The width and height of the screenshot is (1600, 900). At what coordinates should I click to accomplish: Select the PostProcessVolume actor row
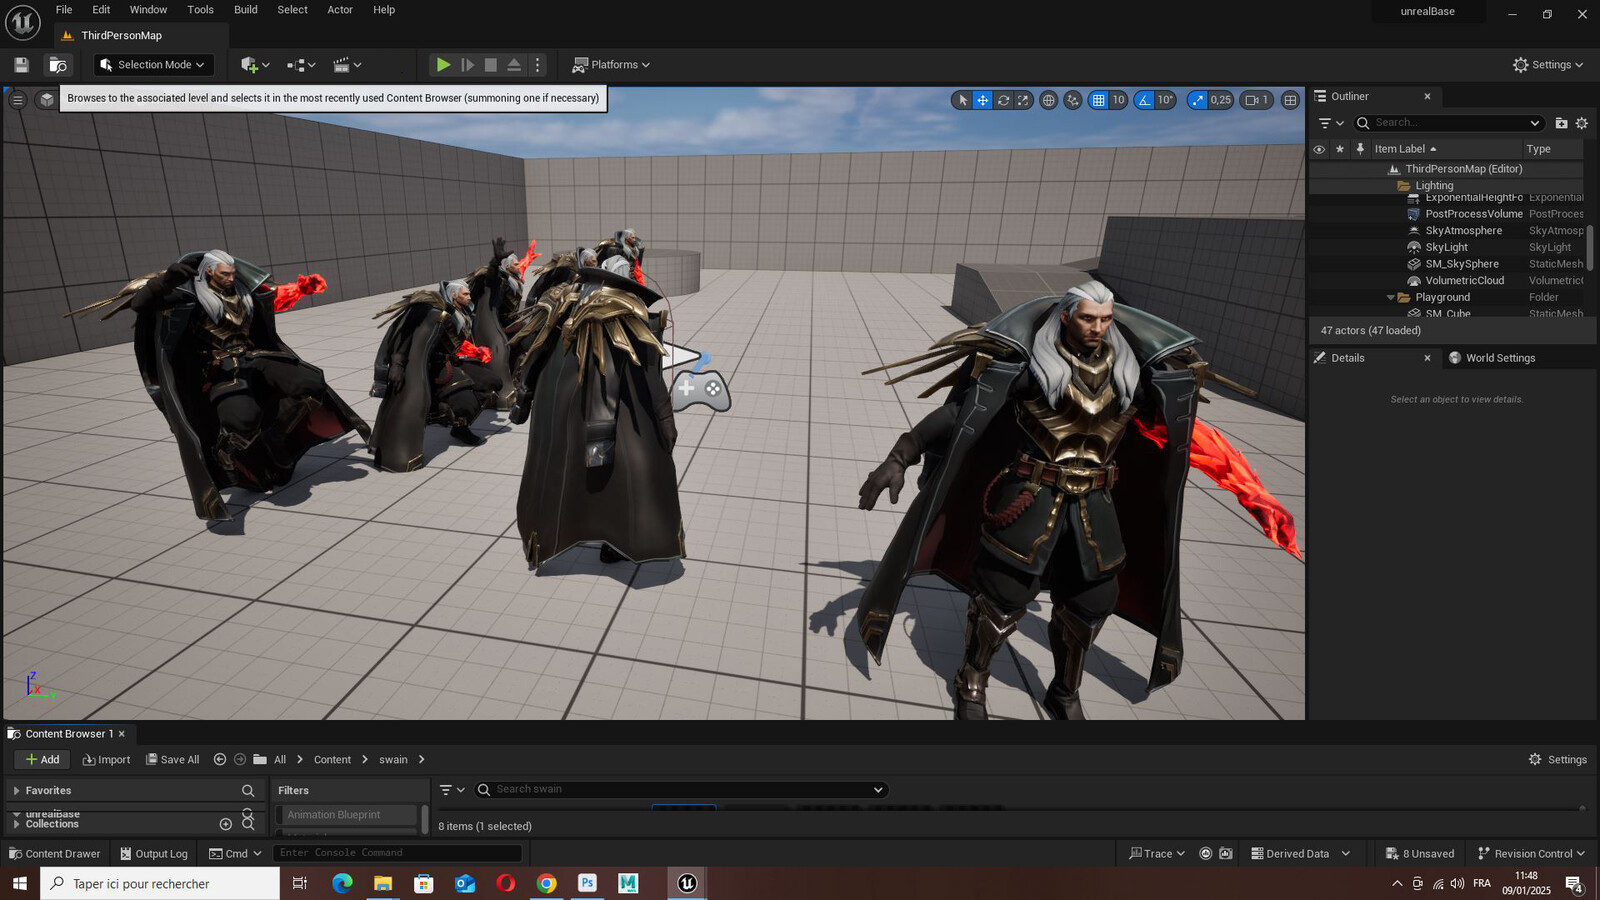point(1447,214)
